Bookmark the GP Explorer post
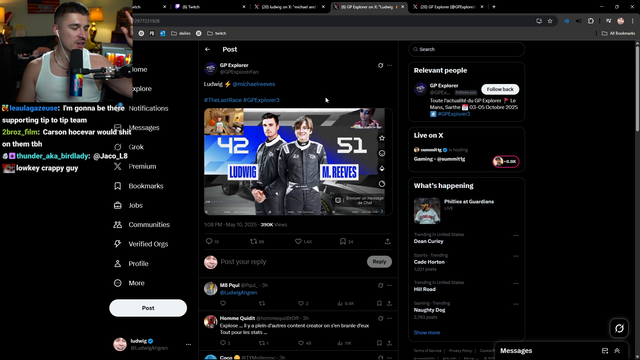Image resolution: width=640 pixels, height=360 pixels. pyautogui.click(x=343, y=241)
